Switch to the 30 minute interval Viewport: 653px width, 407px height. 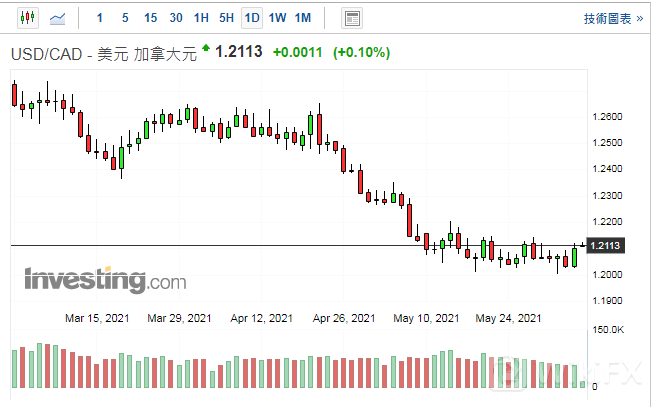point(176,17)
